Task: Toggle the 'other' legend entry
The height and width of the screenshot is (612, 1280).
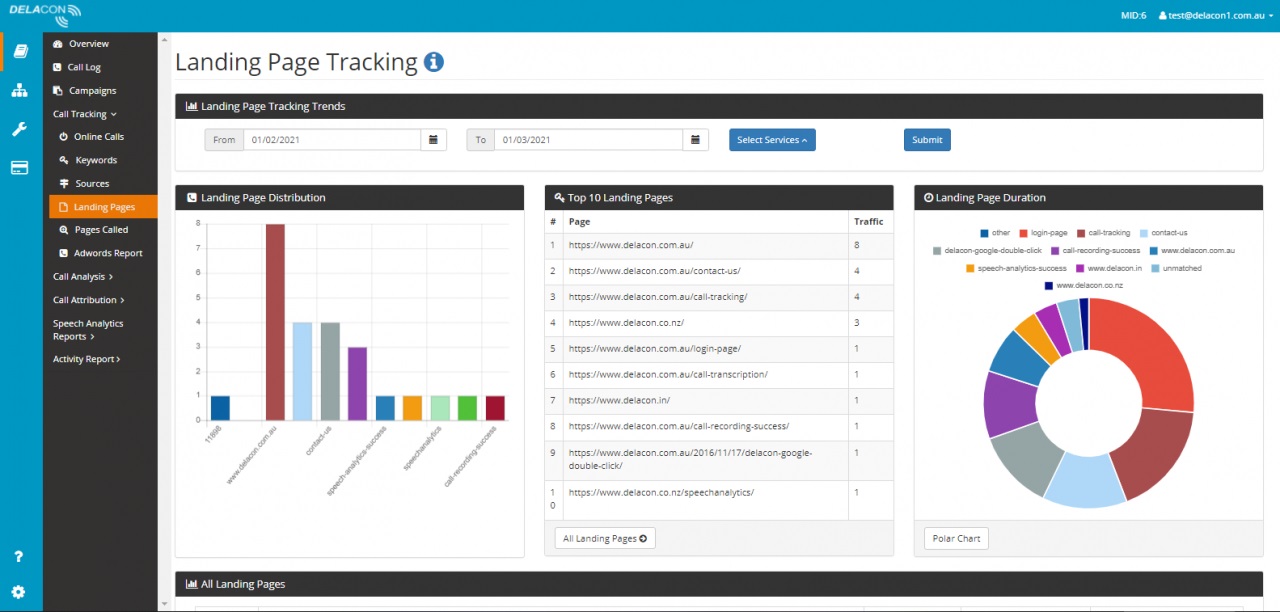Action: pyautogui.click(x=995, y=233)
